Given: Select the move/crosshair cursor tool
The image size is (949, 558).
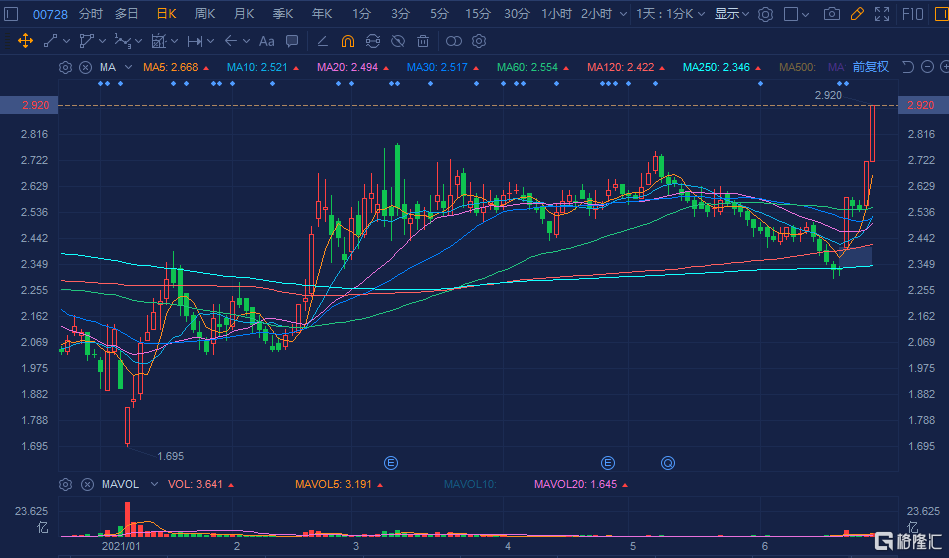Looking at the screenshot, I should tap(26, 41).
